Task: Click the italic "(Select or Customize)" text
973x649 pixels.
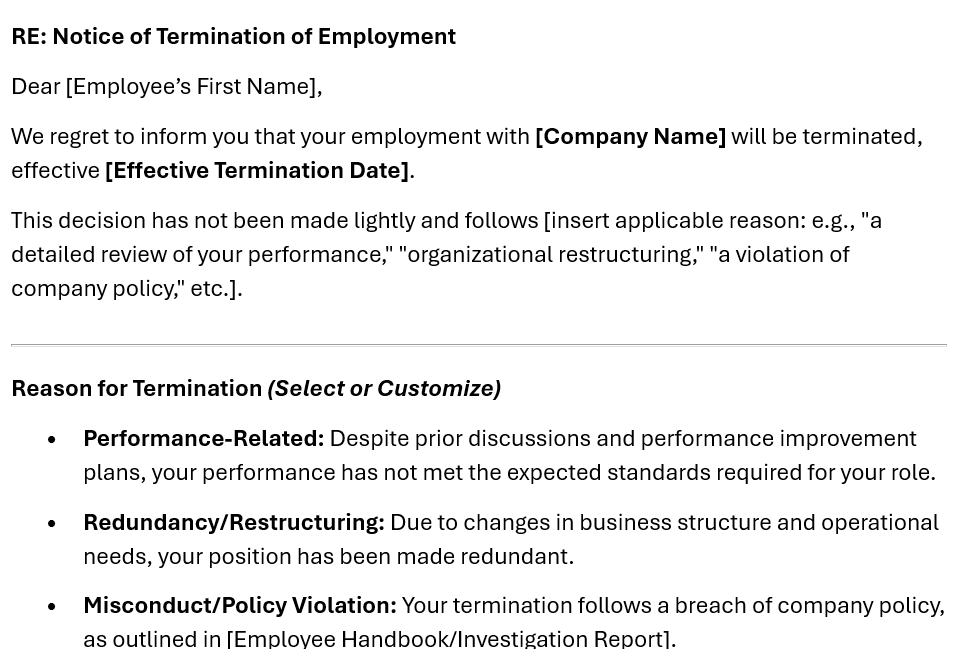Action: point(384,389)
